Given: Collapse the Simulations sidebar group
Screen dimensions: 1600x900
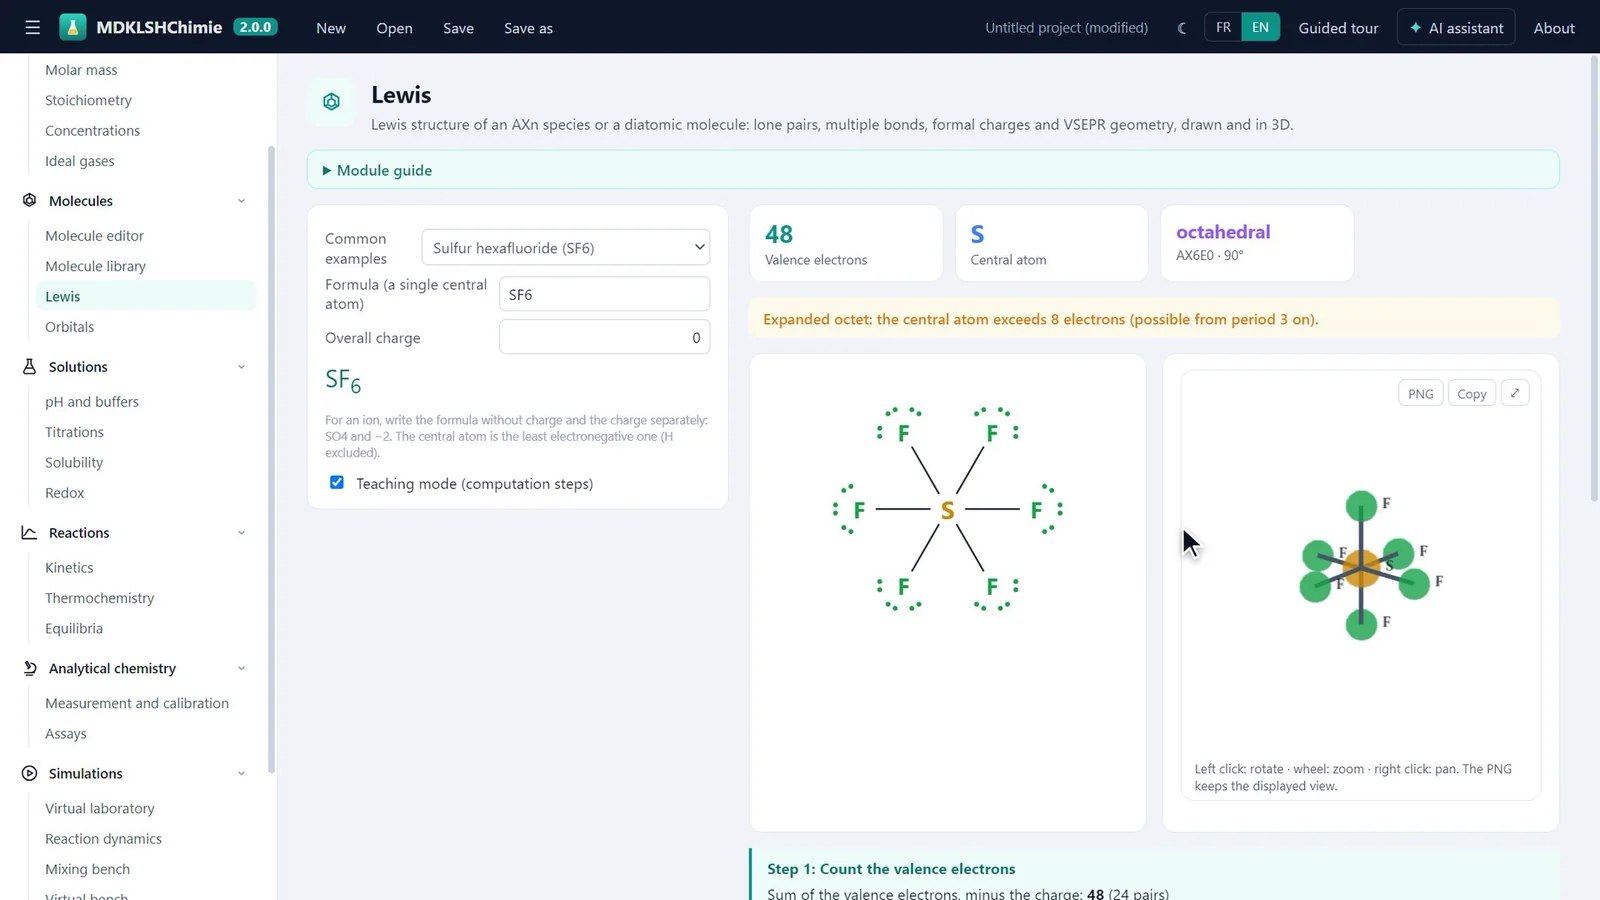Looking at the screenshot, I should pyautogui.click(x=241, y=773).
